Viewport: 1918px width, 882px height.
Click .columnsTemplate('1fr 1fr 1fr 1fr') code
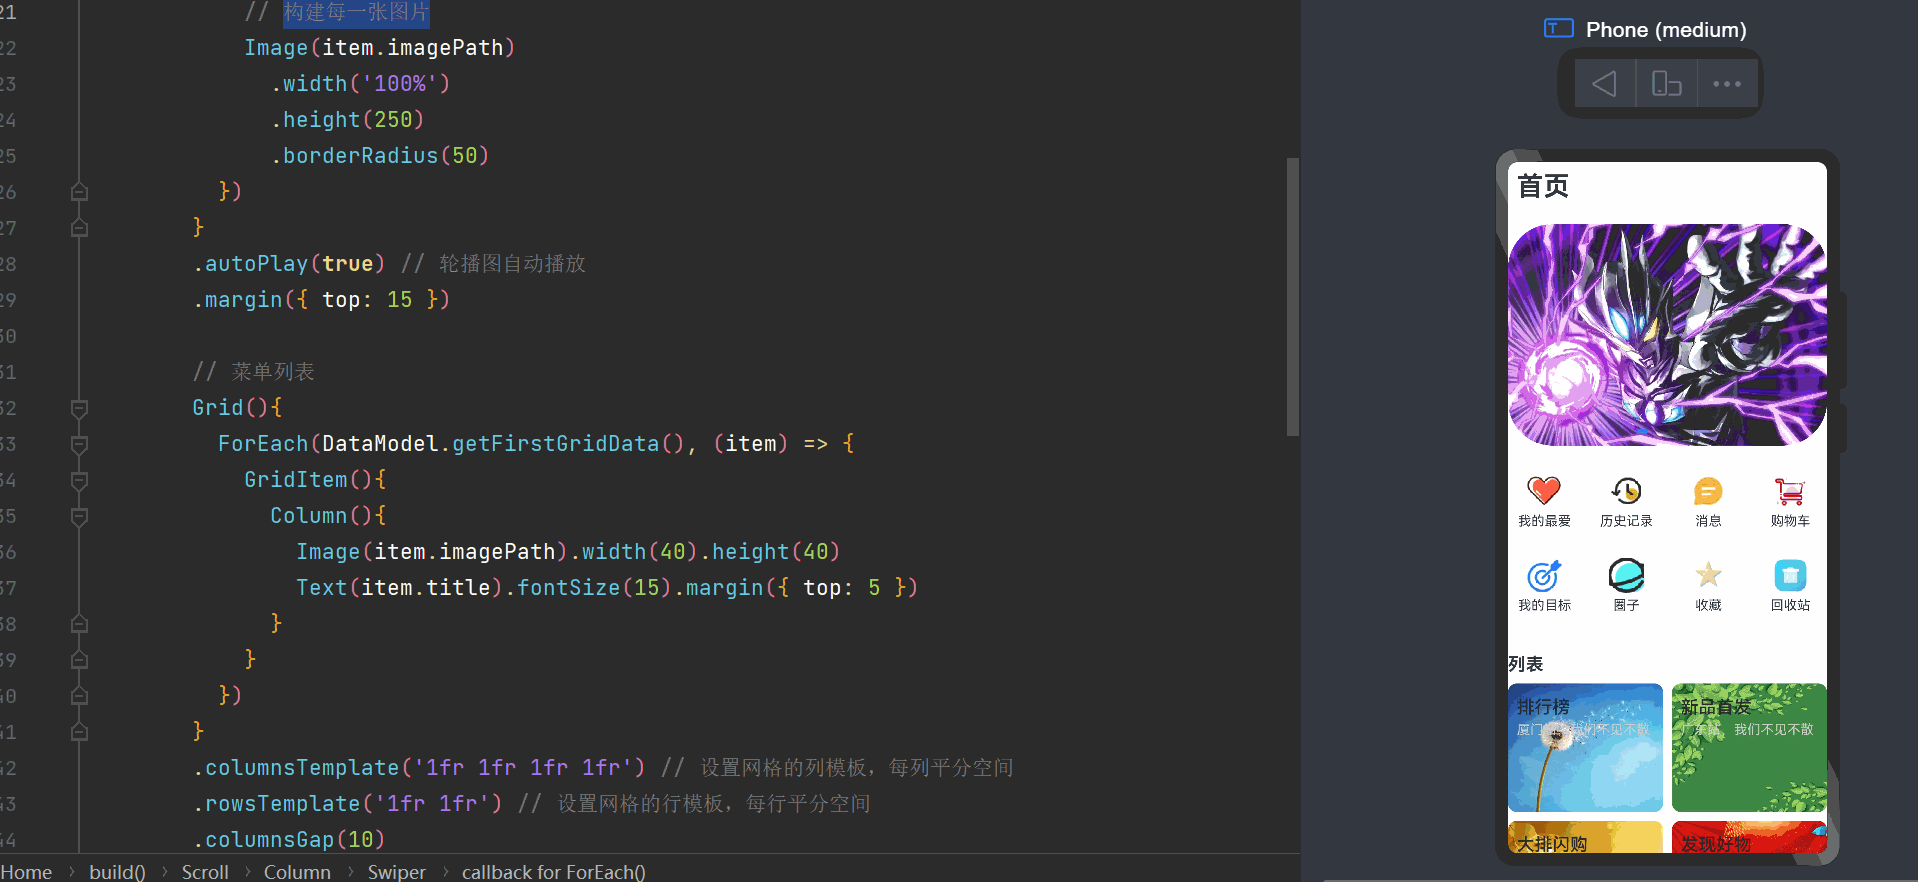pos(419,768)
